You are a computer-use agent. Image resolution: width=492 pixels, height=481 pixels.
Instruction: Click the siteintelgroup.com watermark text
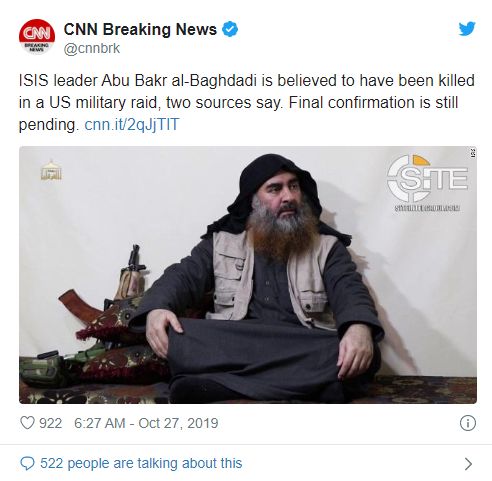click(x=427, y=208)
